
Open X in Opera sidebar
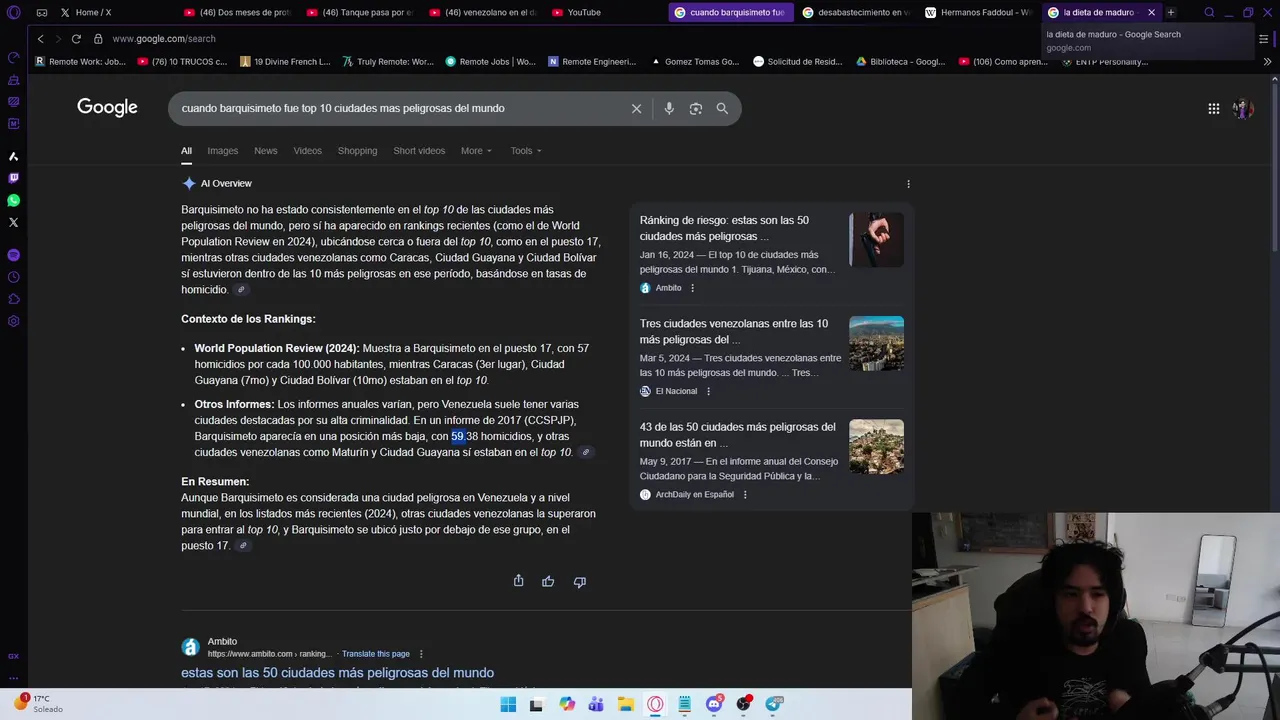click(13, 222)
